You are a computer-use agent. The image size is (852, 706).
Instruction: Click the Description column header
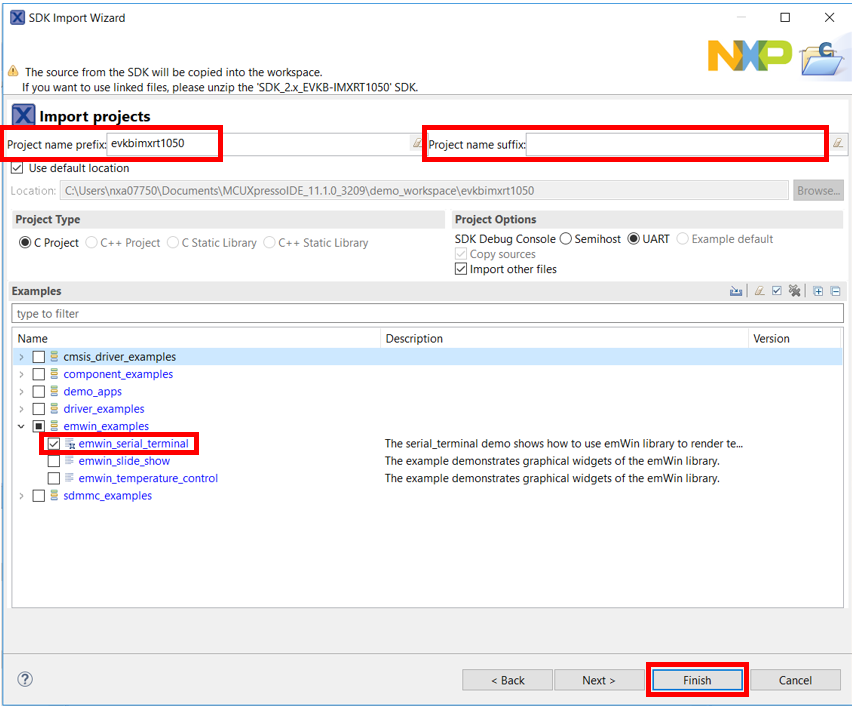pos(564,338)
